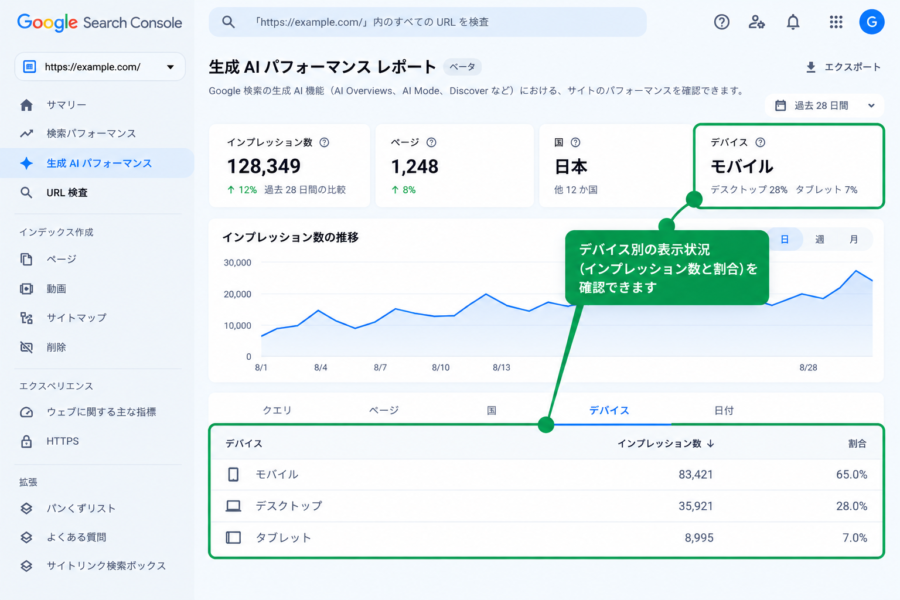Click the help question mark icon in header
The height and width of the screenshot is (600, 900).
pyautogui.click(x=721, y=22)
